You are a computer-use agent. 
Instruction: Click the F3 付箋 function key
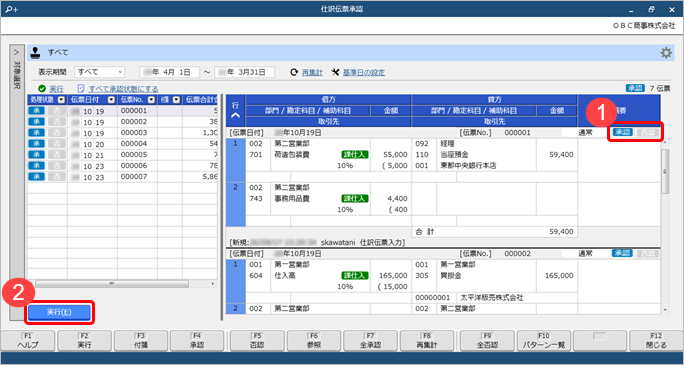[141, 341]
